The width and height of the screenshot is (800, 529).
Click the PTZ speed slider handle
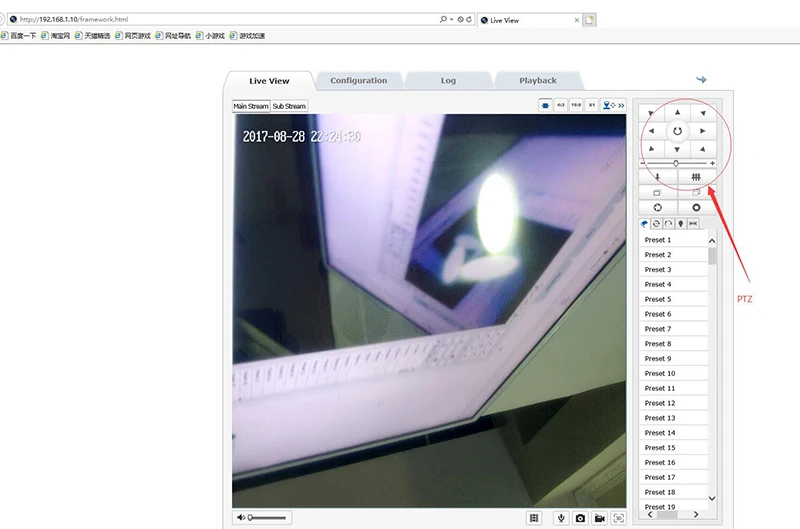tap(676, 163)
